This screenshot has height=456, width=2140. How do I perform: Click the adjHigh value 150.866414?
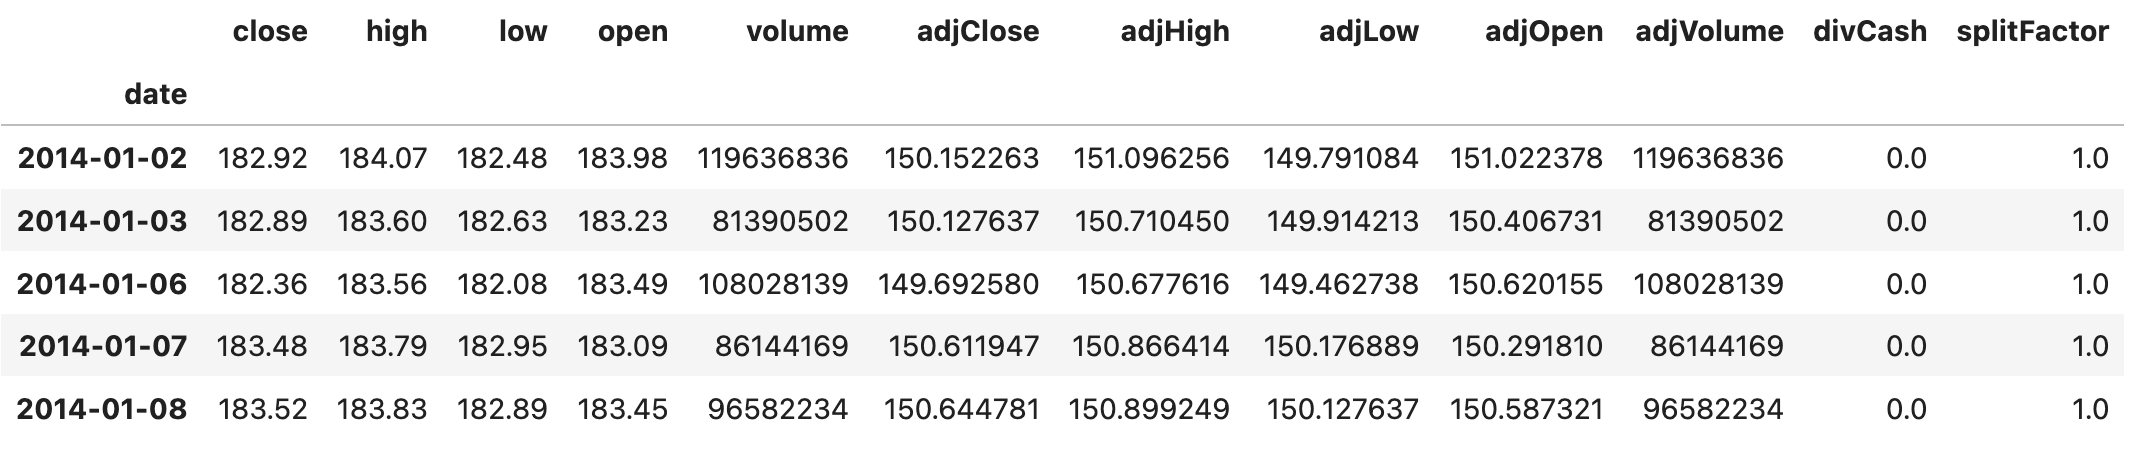point(1151,346)
